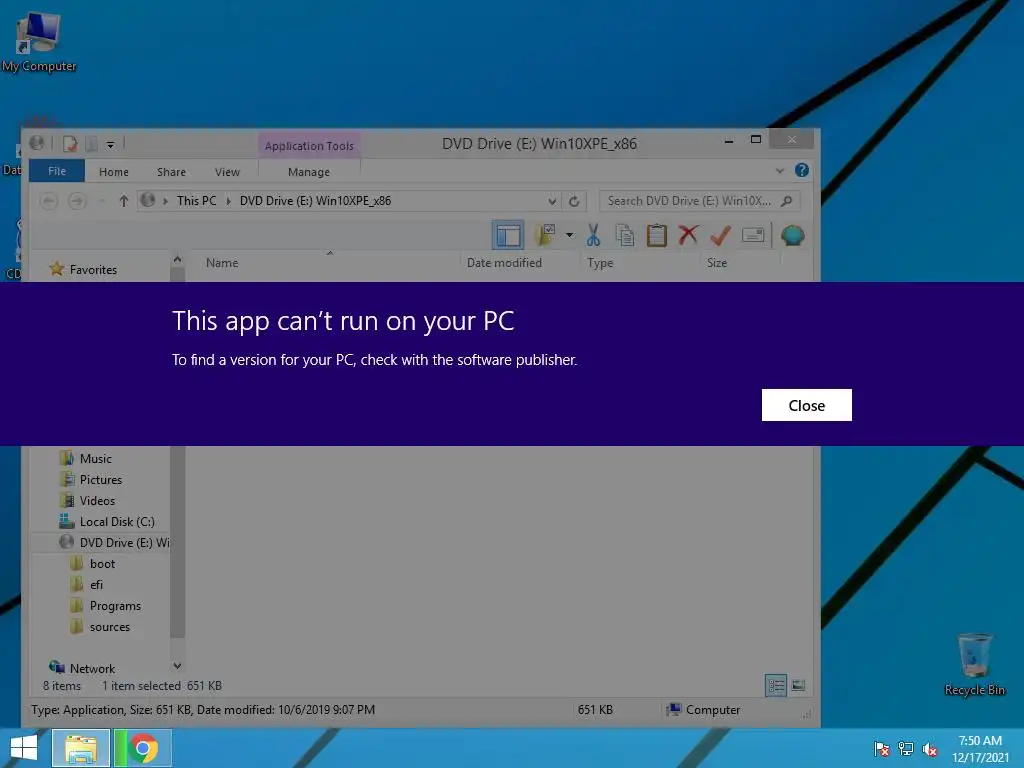Expand the ribbon with the chevron

pyautogui.click(x=780, y=170)
